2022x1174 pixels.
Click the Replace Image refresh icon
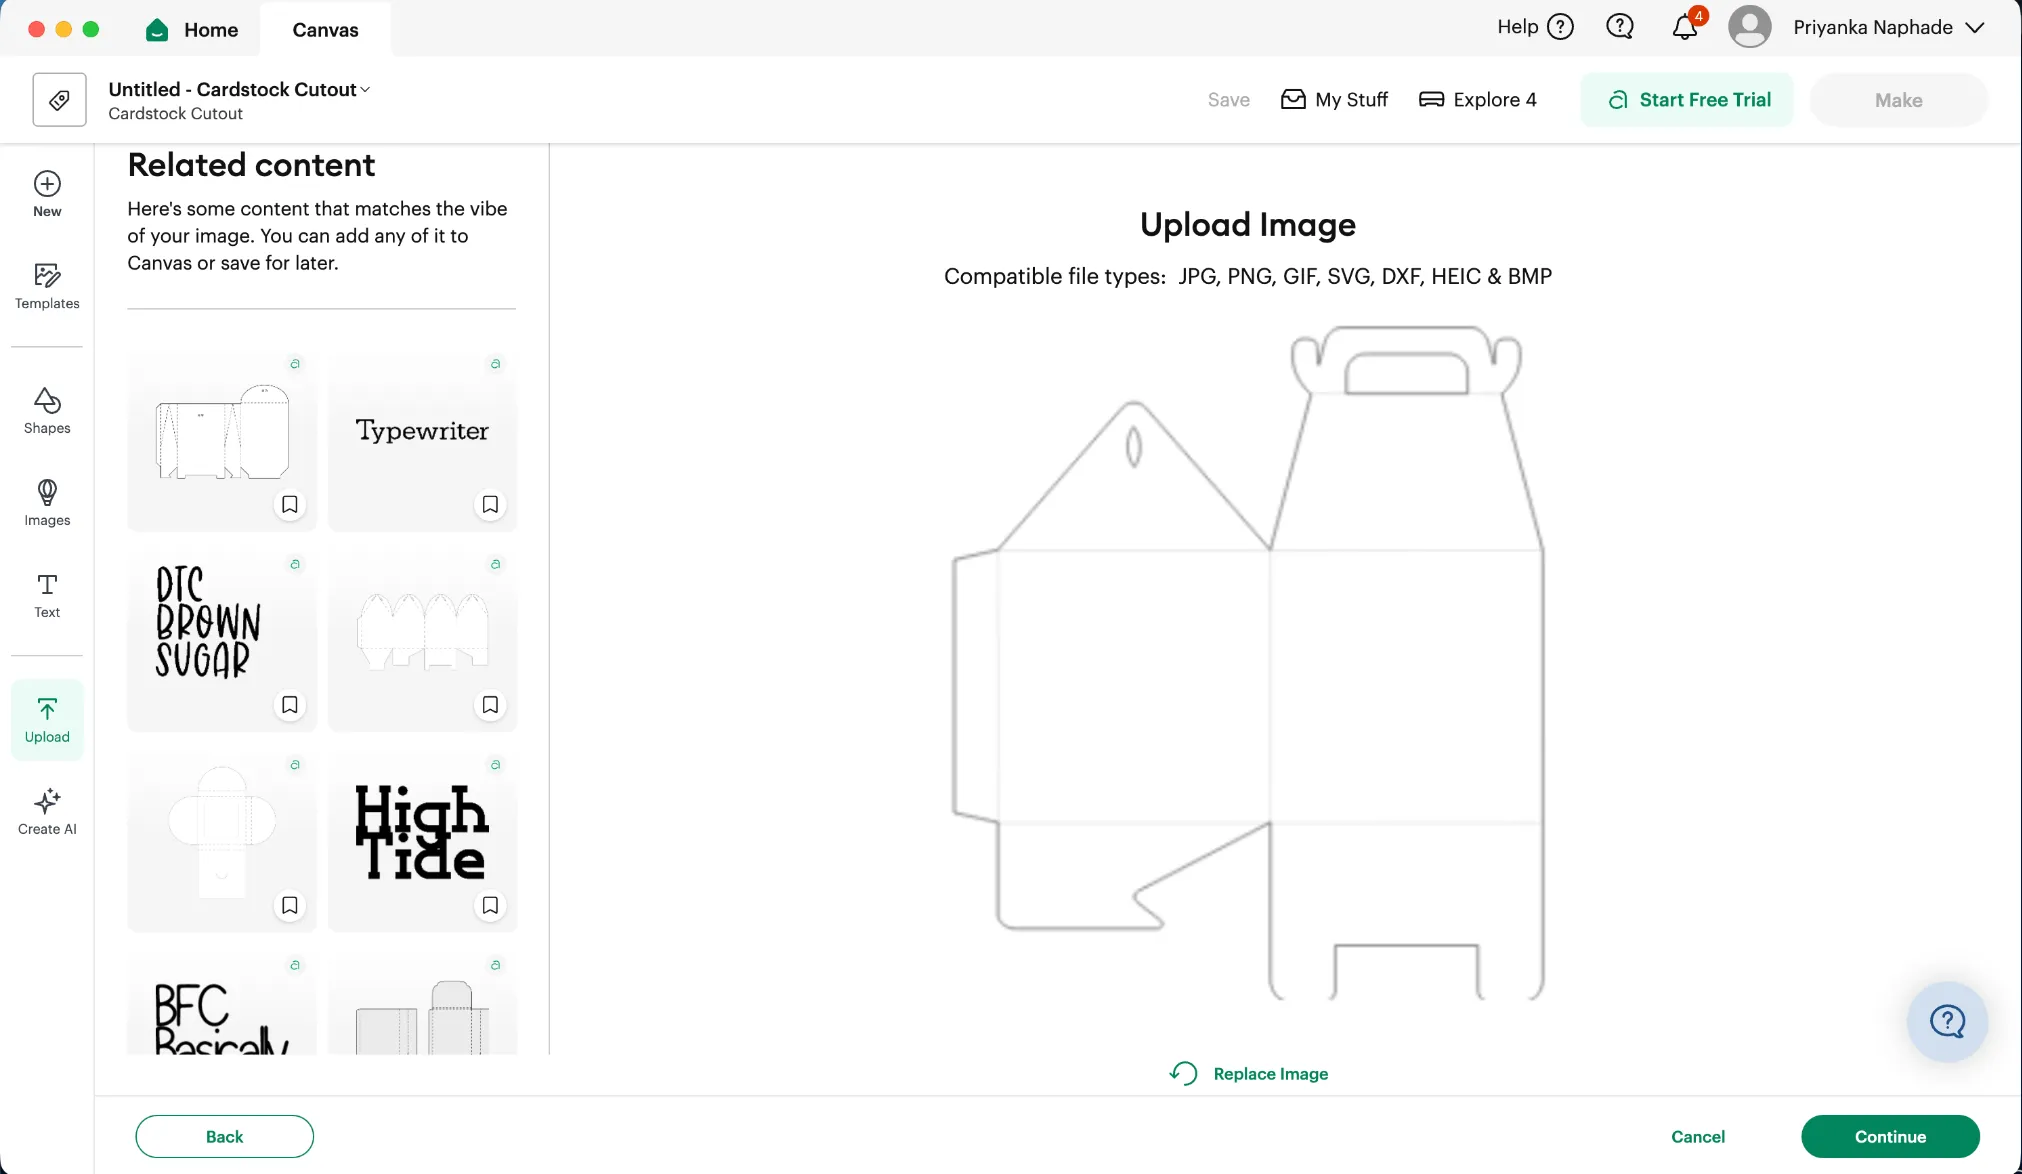pos(1184,1073)
